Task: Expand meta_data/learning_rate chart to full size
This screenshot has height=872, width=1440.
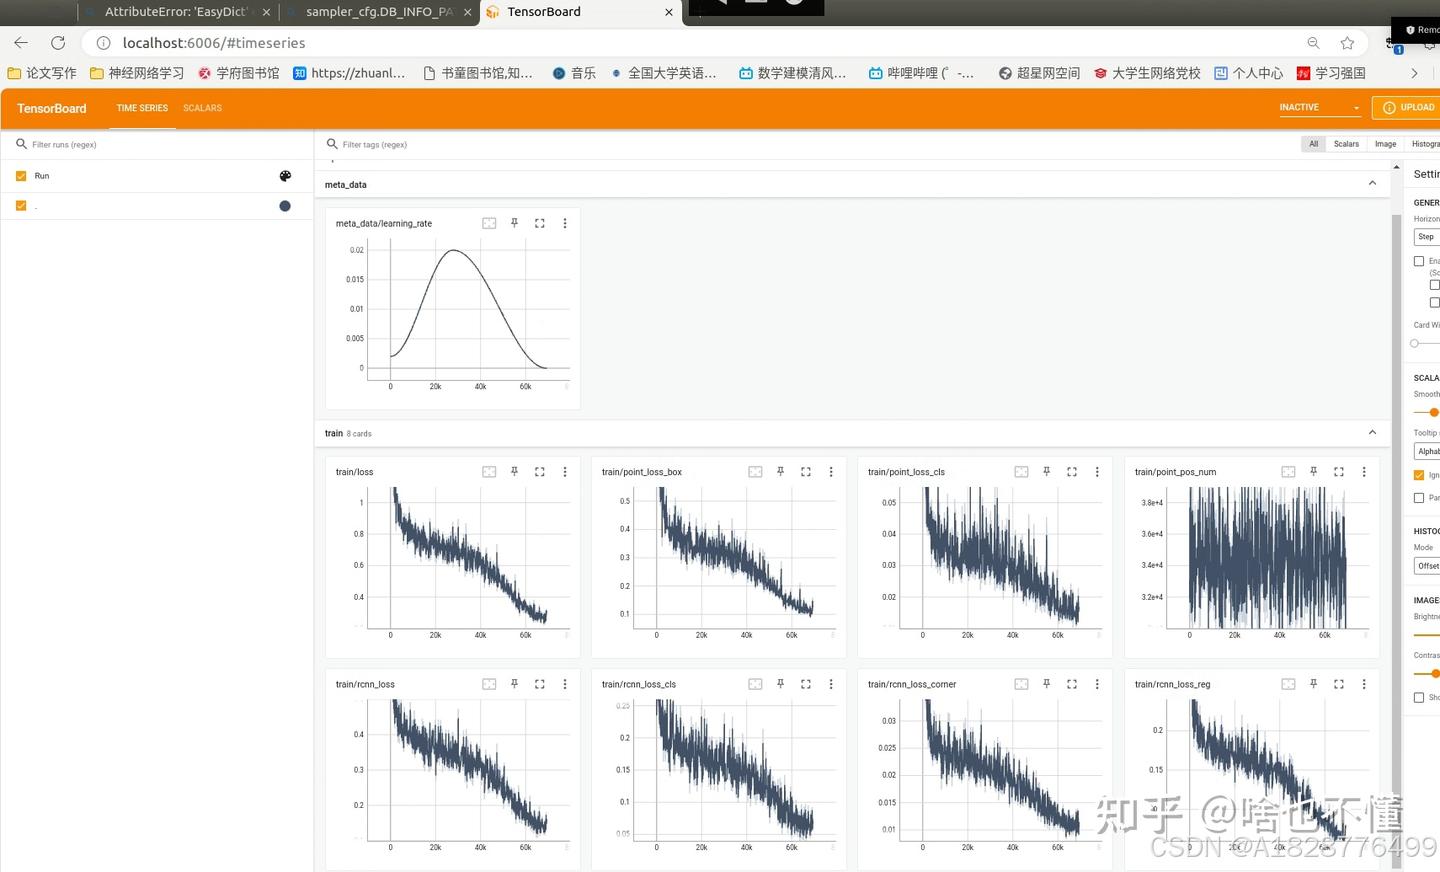Action: (540, 223)
